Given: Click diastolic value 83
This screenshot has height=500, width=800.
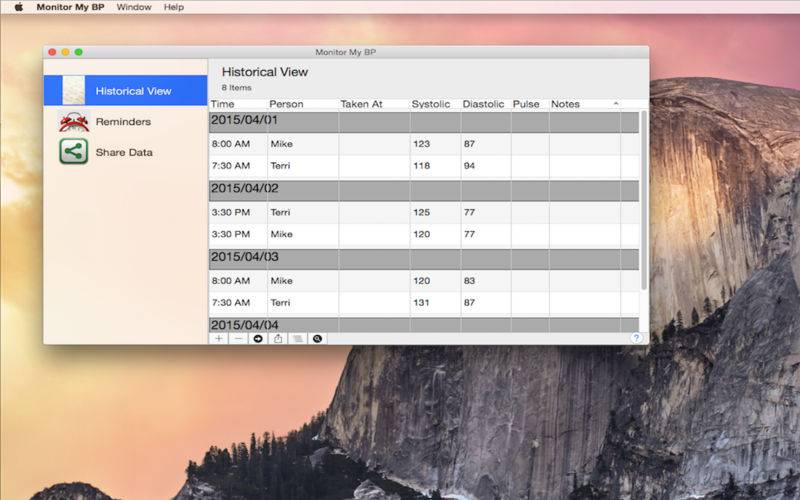Looking at the screenshot, I should 469,281.
